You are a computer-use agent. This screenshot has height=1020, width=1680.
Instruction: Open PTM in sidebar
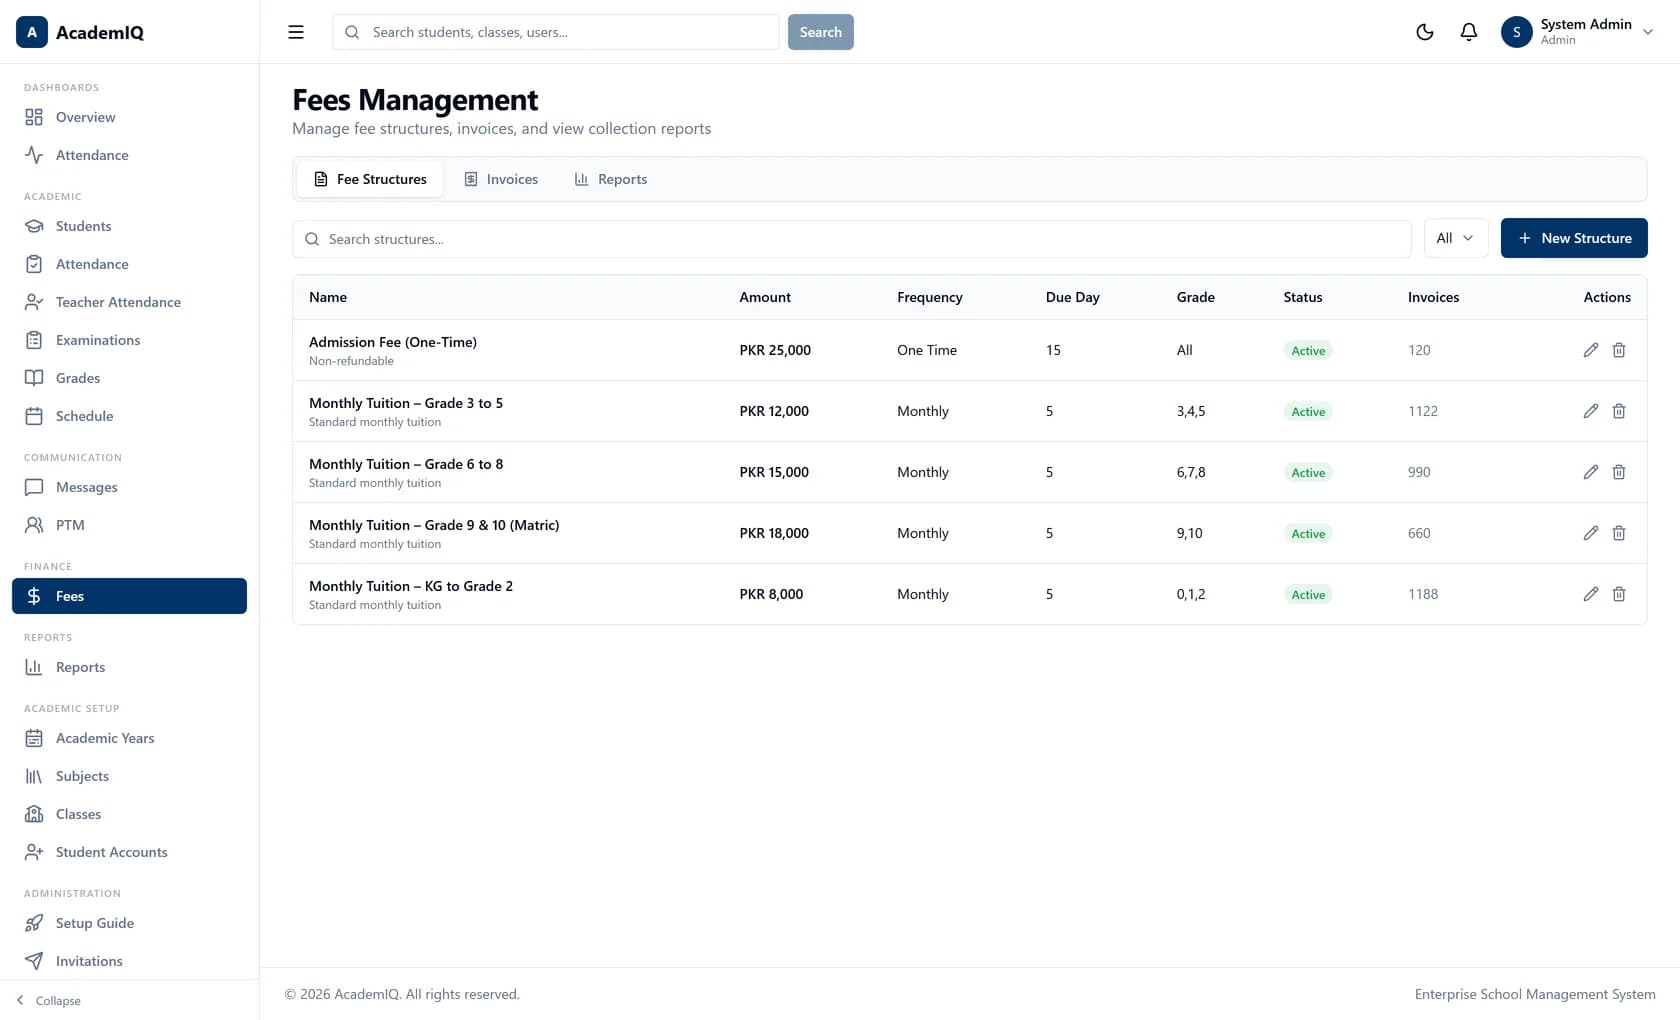tap(129, 525)
